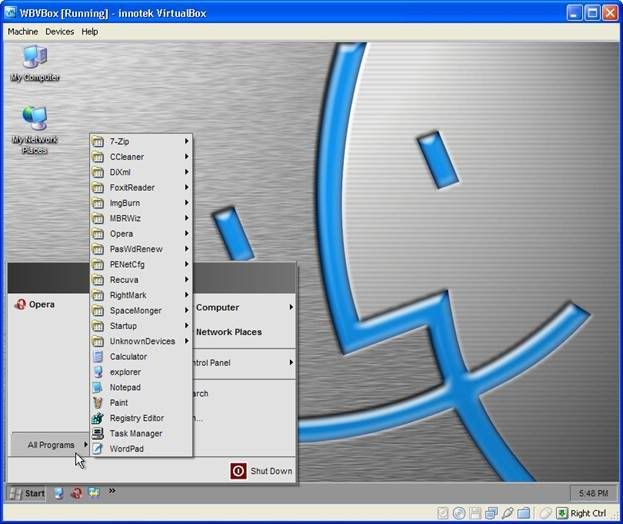Open the DiXml folder entry
Viewport: 623px width, 524px height.
(141, 172)
